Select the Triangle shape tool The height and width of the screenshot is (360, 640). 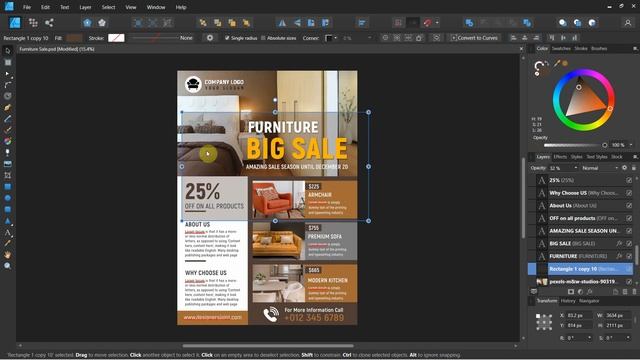click(x=7, y=221)
